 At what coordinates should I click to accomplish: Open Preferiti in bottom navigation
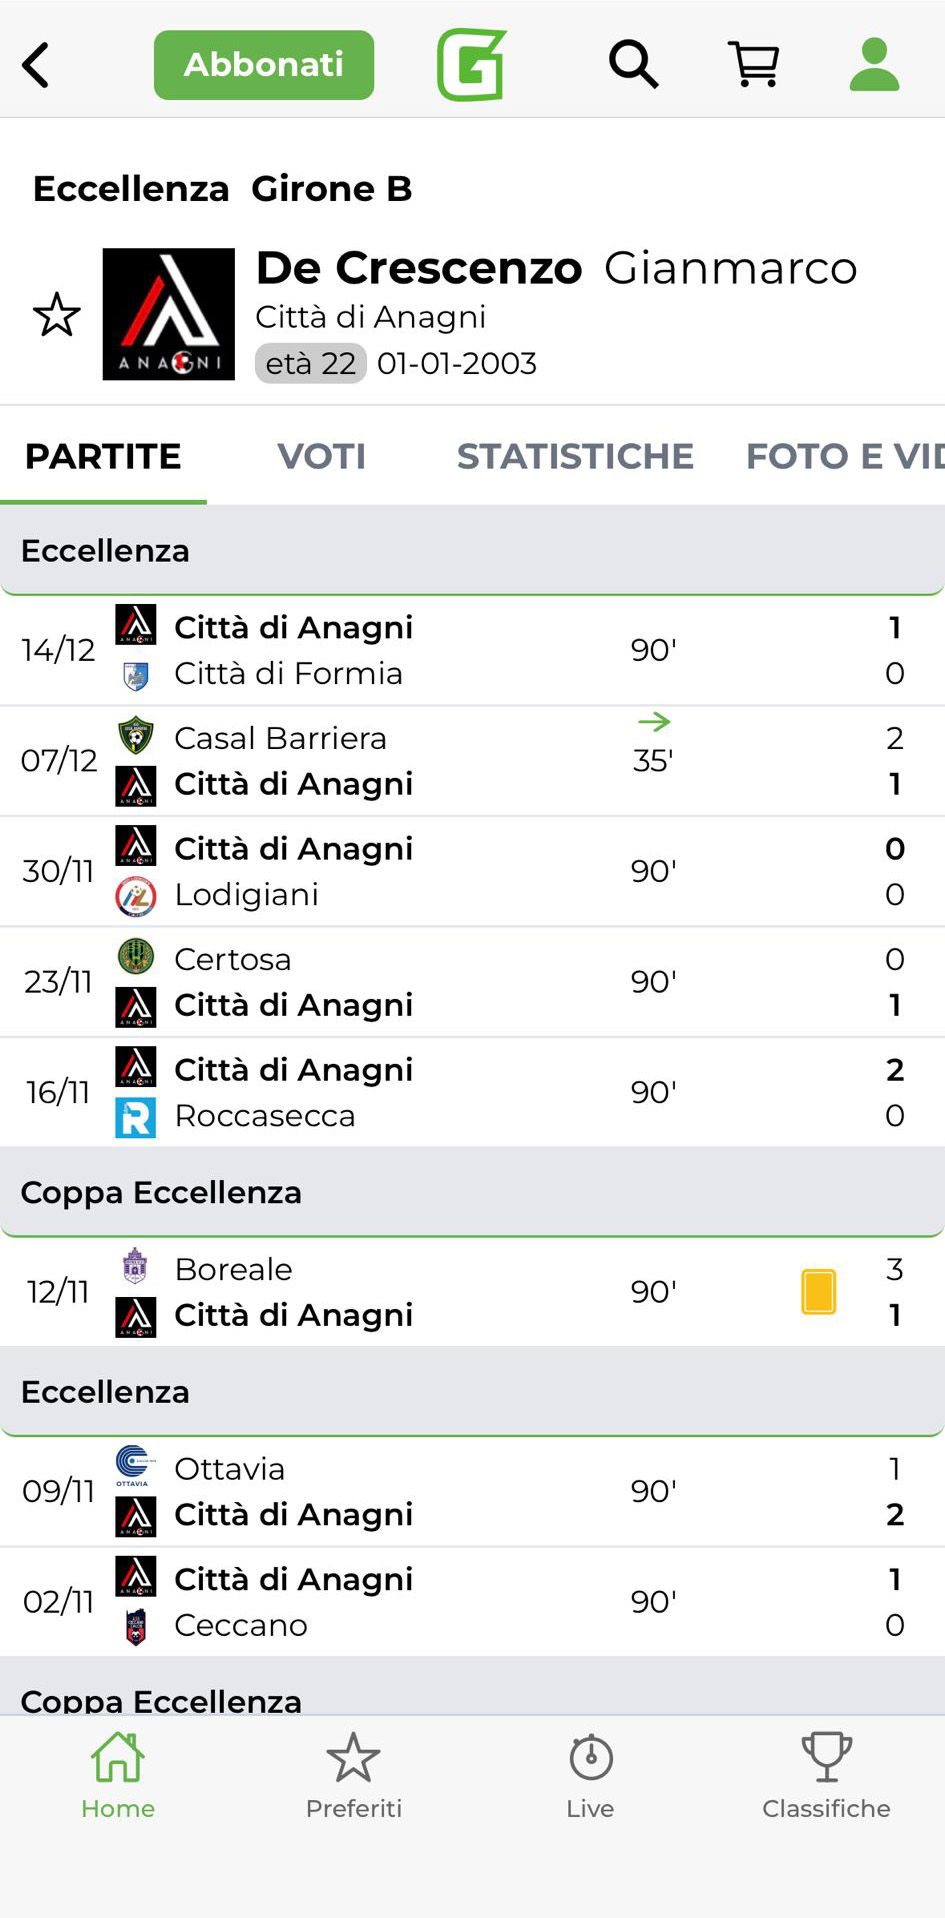coord(354,1776)
